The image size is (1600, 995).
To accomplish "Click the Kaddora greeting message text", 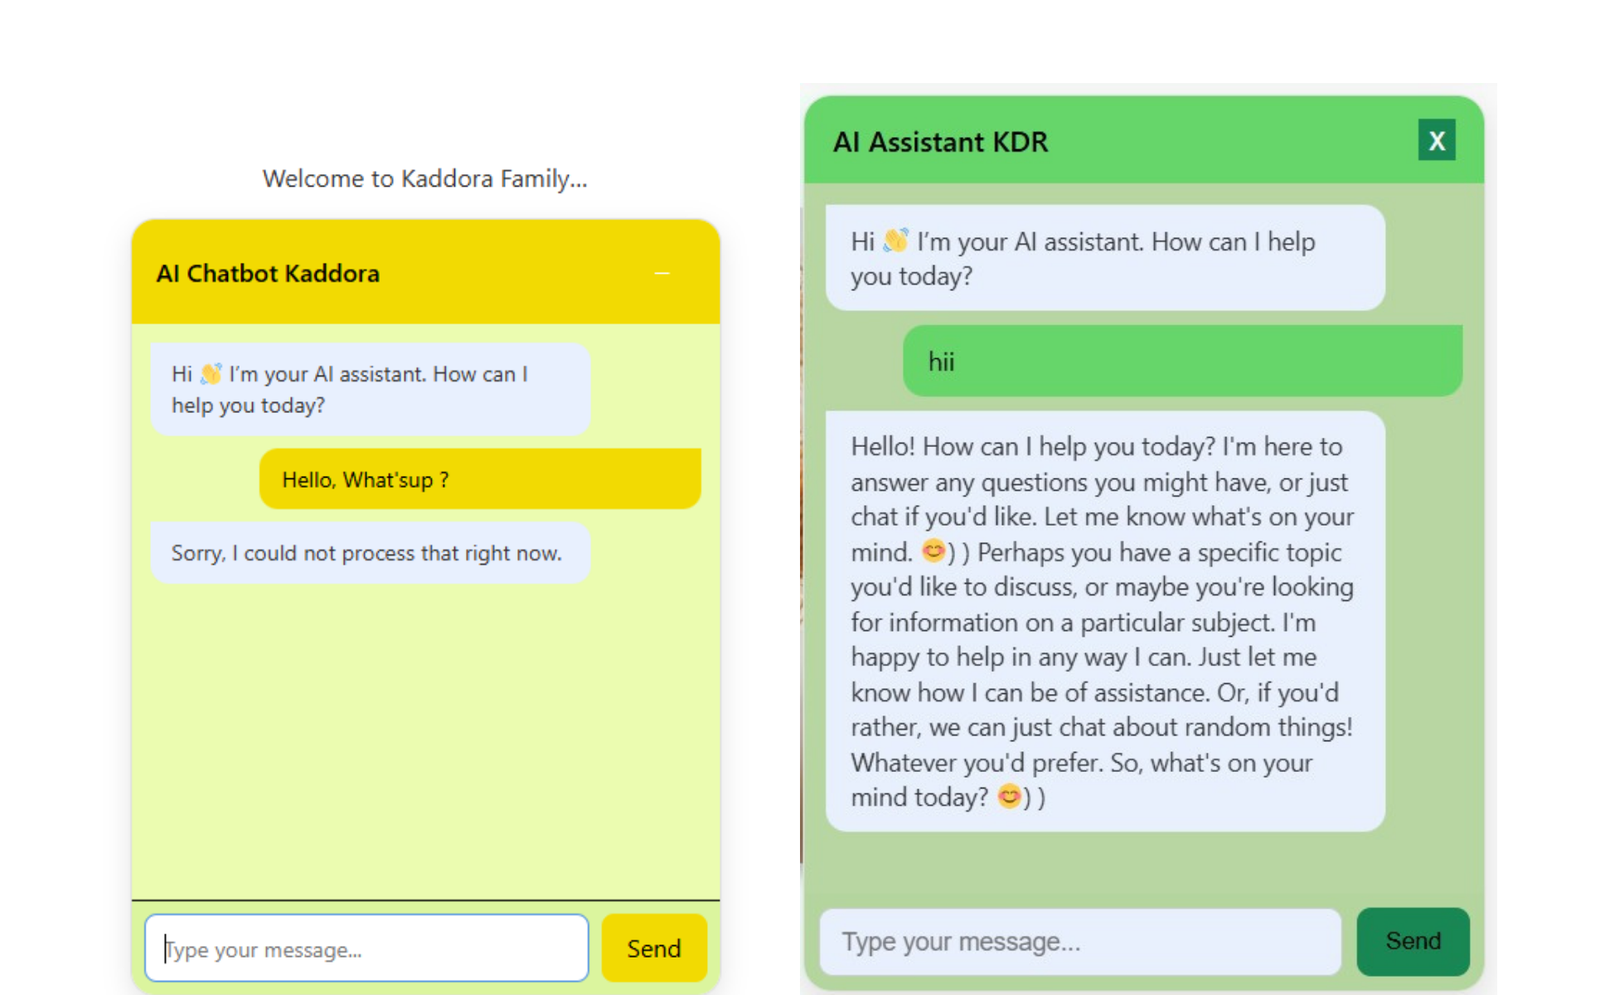I will pyautogui.click(x=370, y=390).
